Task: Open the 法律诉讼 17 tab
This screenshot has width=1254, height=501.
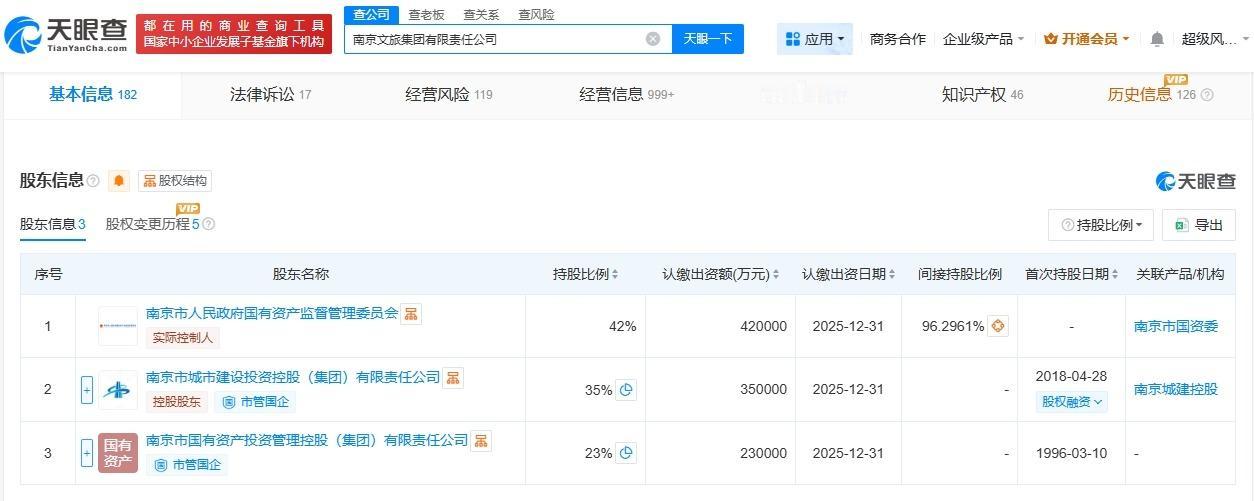Action: click(271, 95)
